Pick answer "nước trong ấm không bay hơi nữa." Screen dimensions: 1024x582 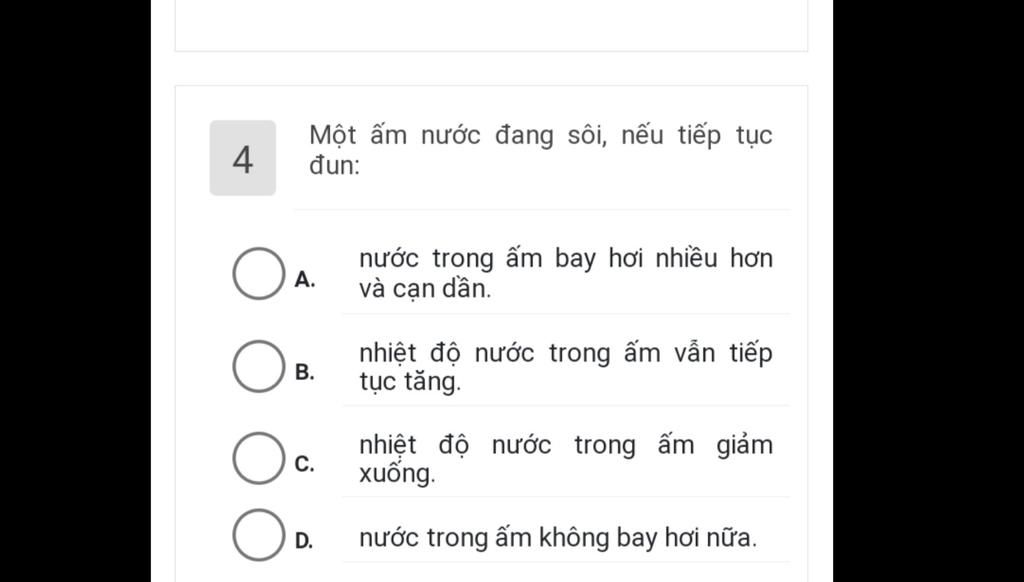[x=558, y=538]
